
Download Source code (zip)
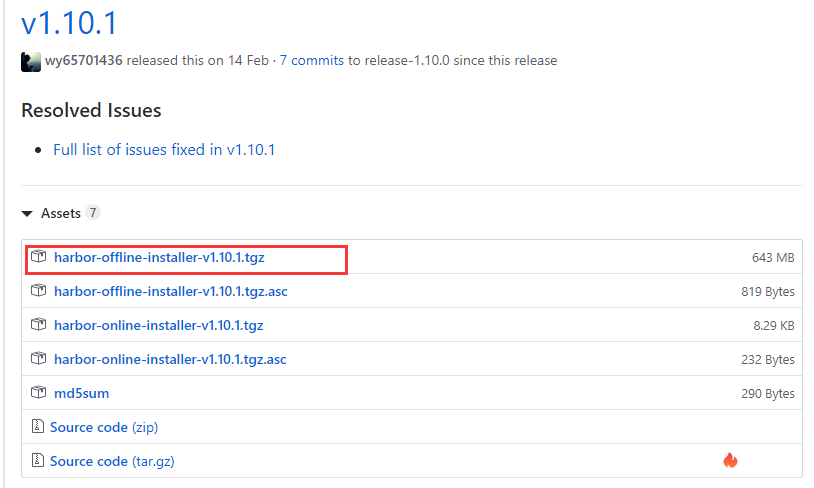point(104,427)
